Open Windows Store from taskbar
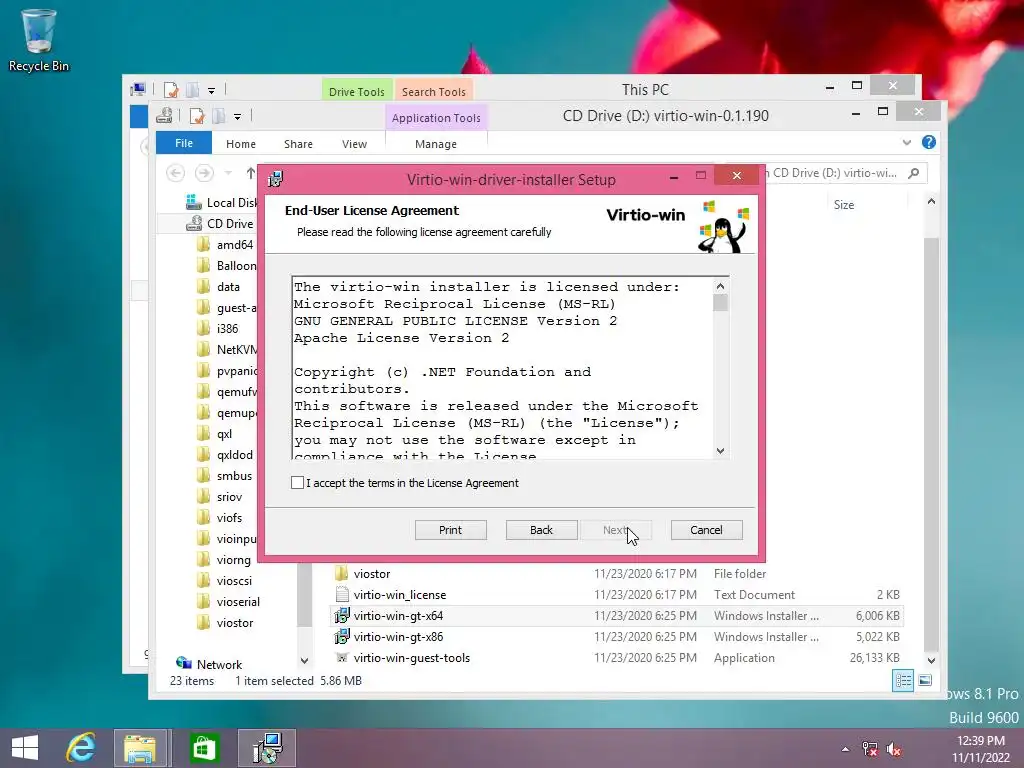Image resolution: width=1024 pixels, height=768 pixels. point(204,748)
